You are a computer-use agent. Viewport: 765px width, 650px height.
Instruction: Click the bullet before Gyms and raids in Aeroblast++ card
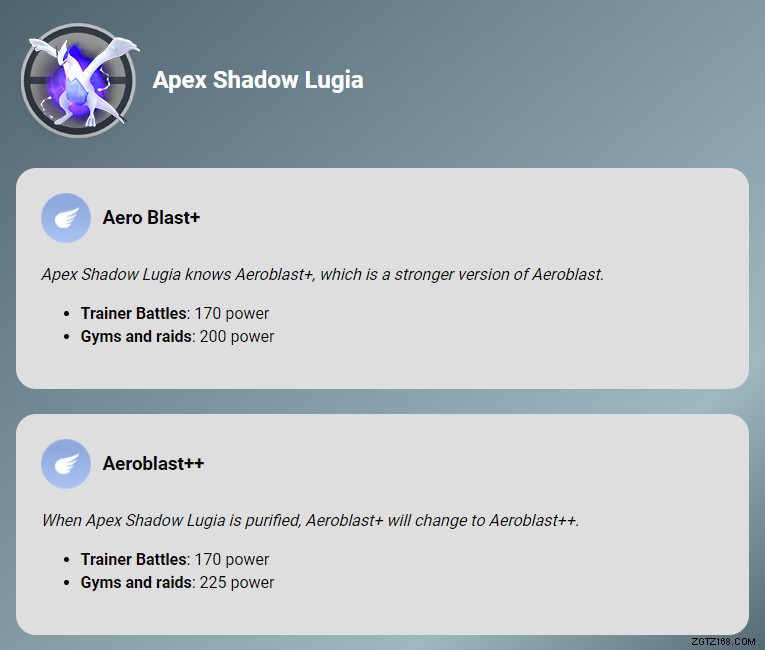pos(67,583)
